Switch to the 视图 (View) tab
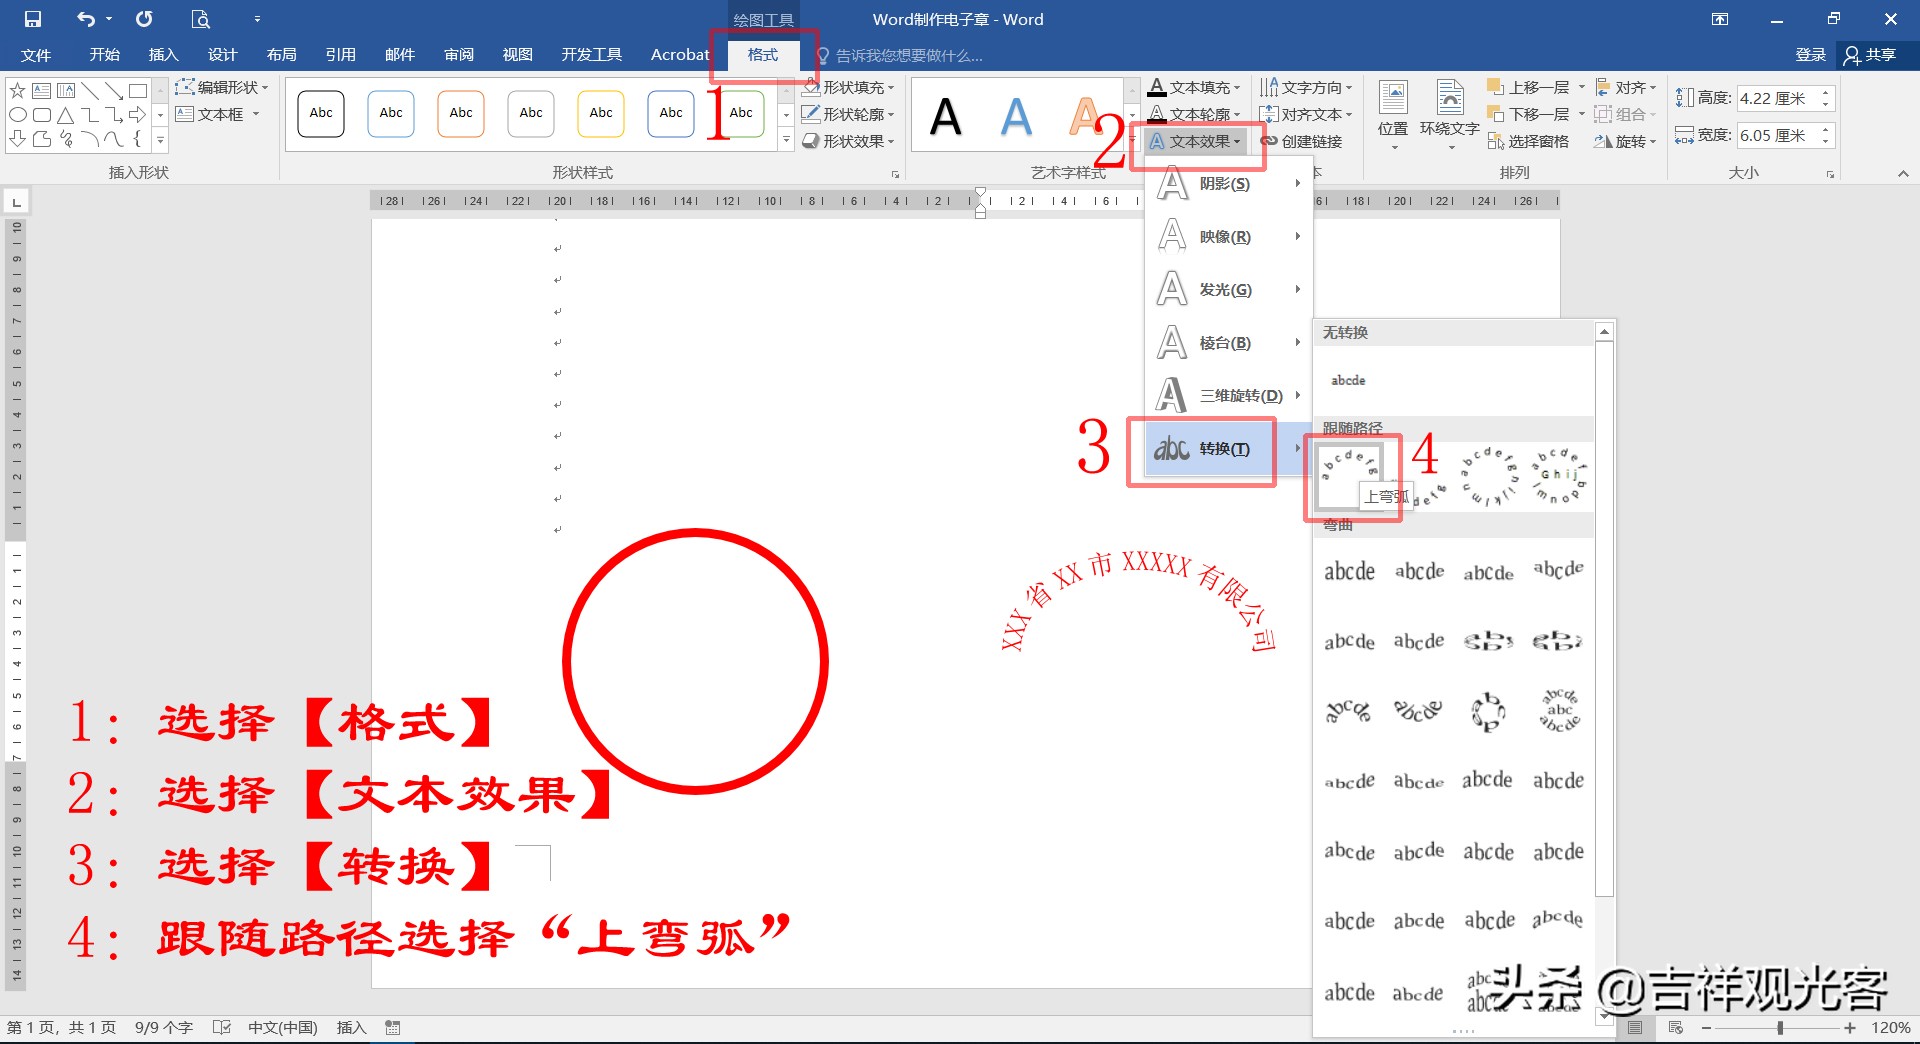Viewport: 1920px width, 1044px height. click(517, 55)
